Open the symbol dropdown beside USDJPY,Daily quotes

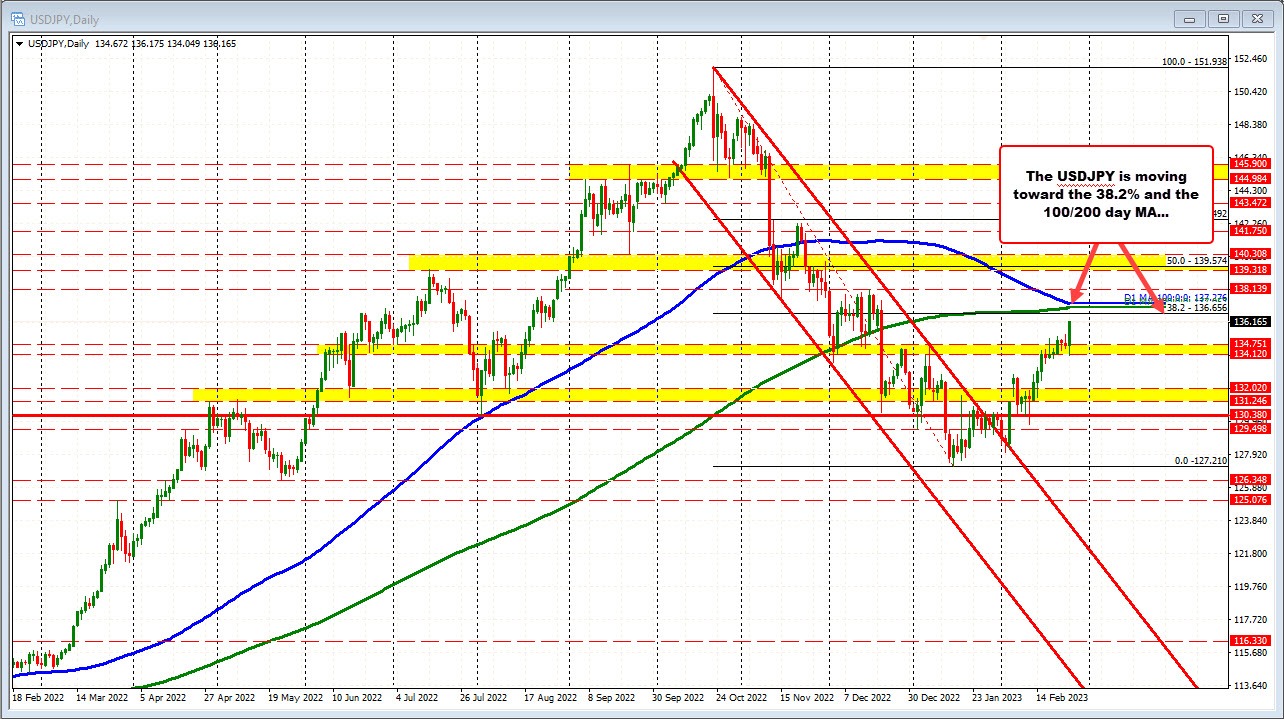pos(20,43)
